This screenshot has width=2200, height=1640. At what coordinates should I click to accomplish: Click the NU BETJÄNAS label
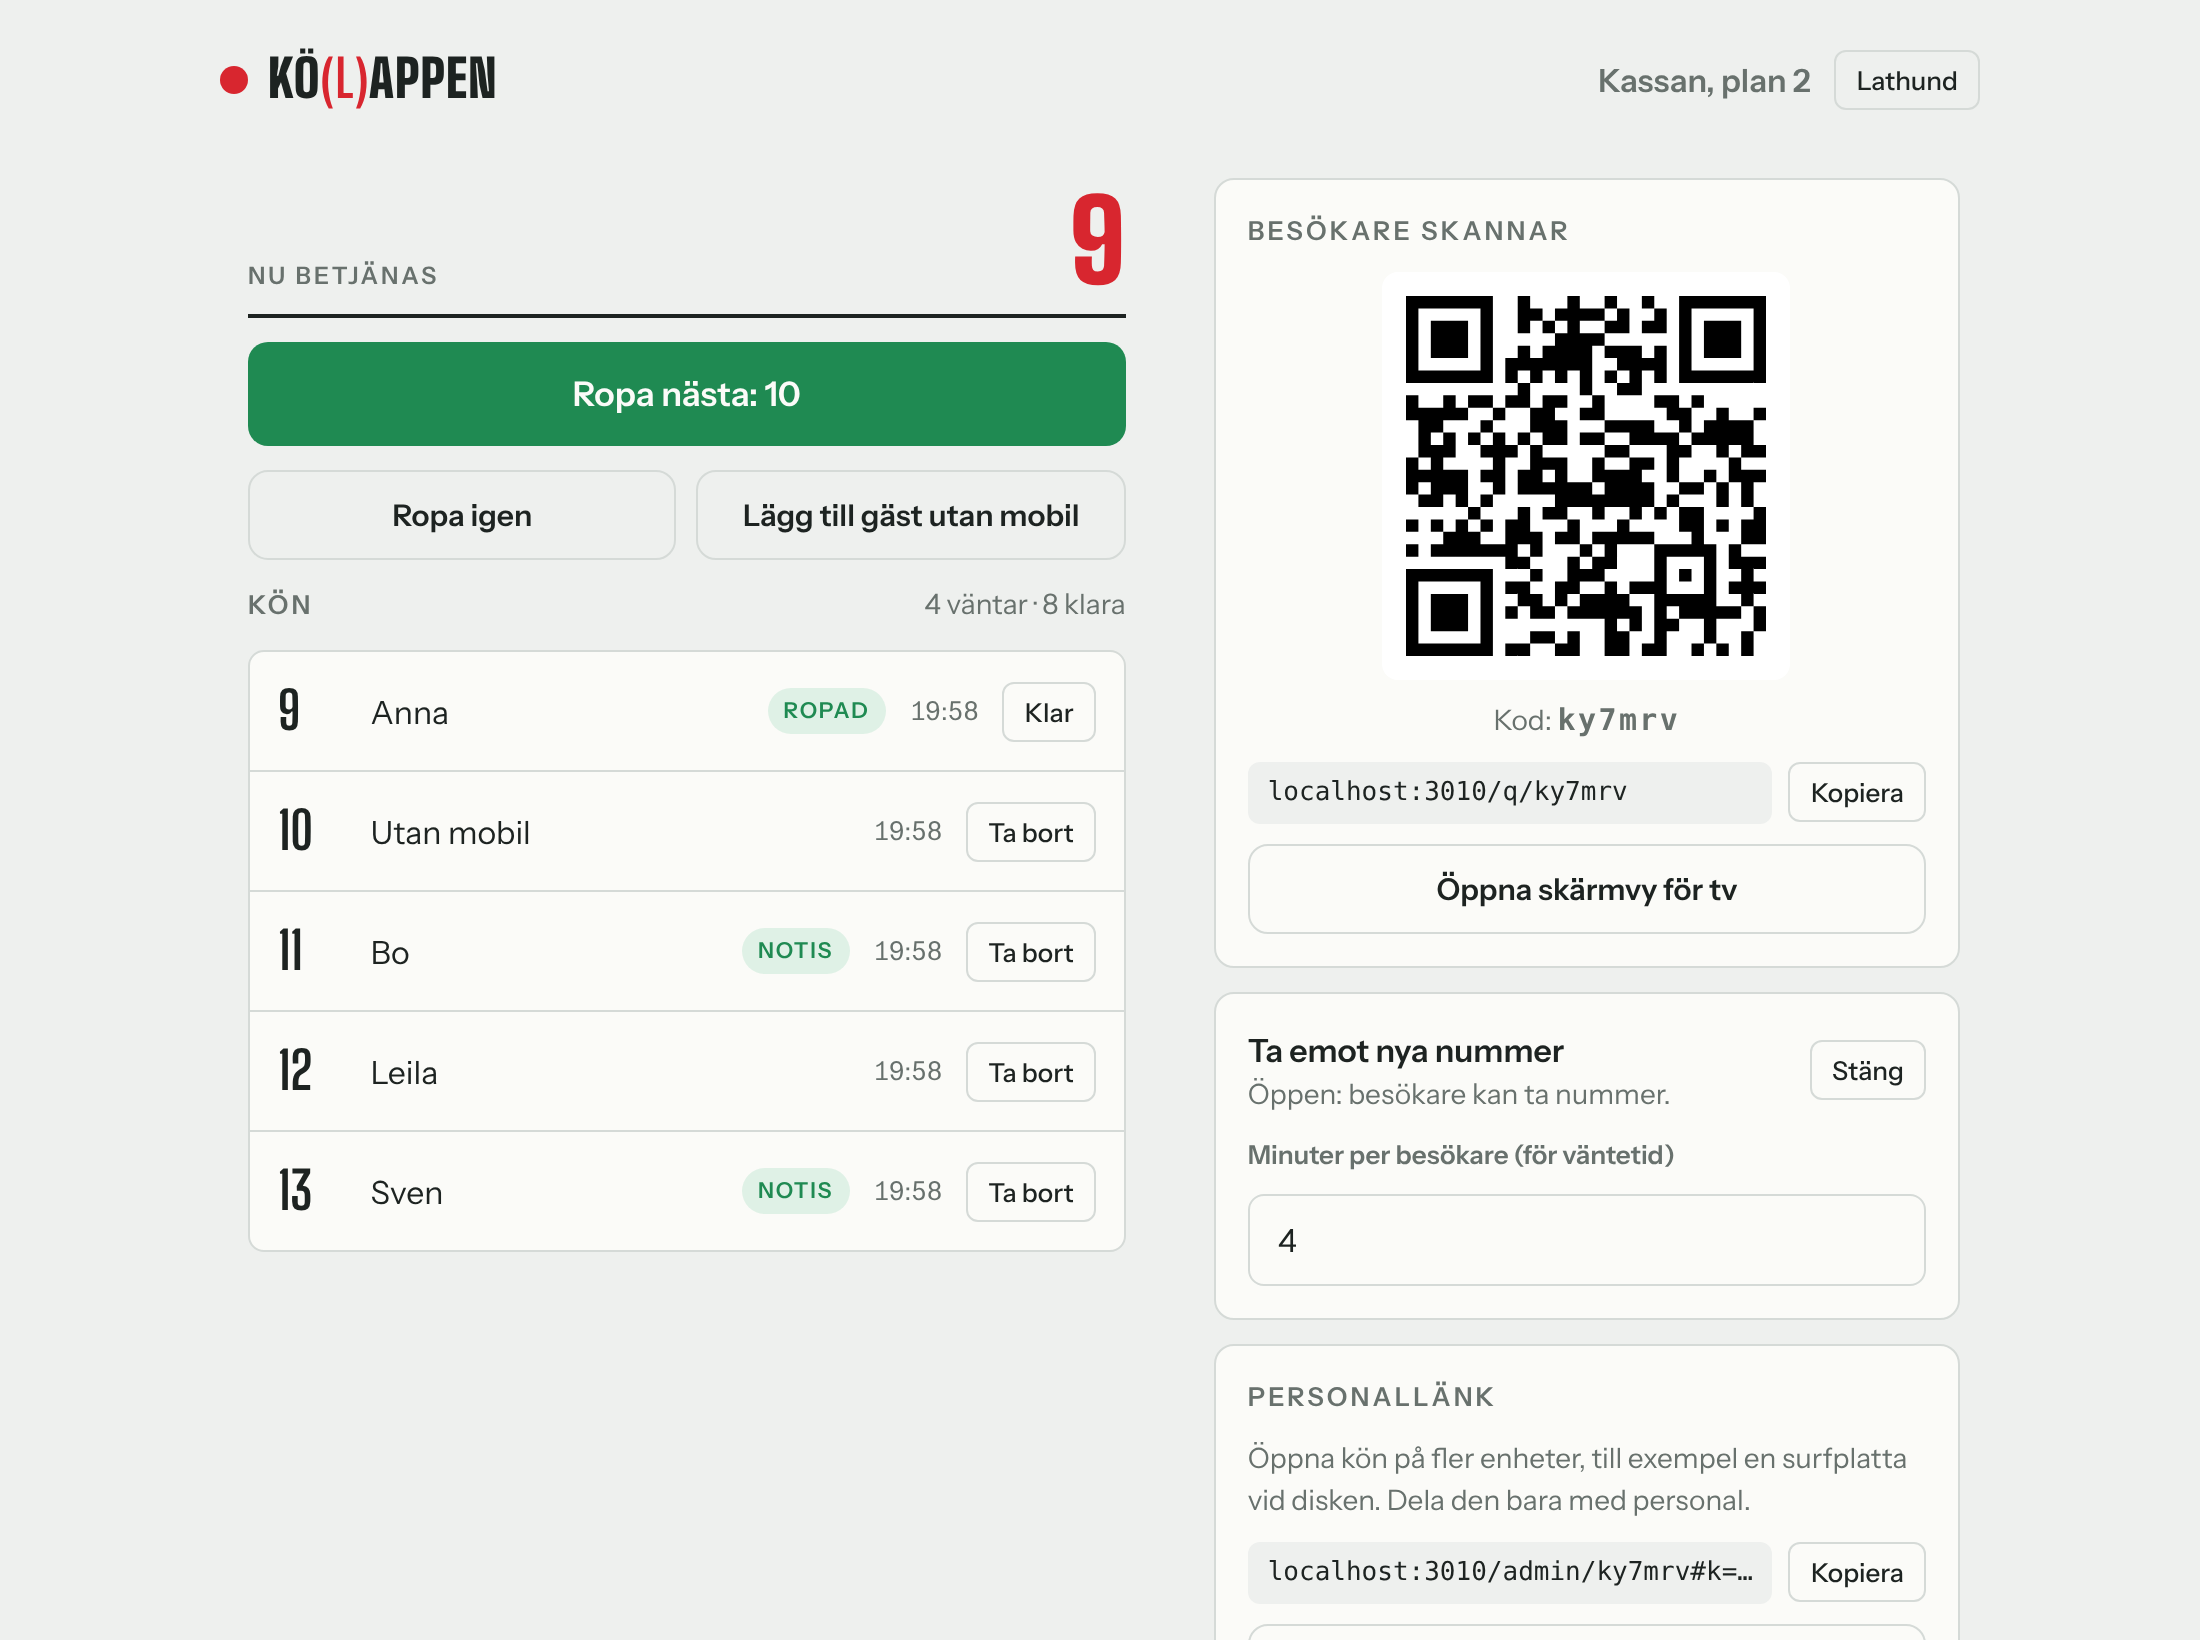click(342, 276)
